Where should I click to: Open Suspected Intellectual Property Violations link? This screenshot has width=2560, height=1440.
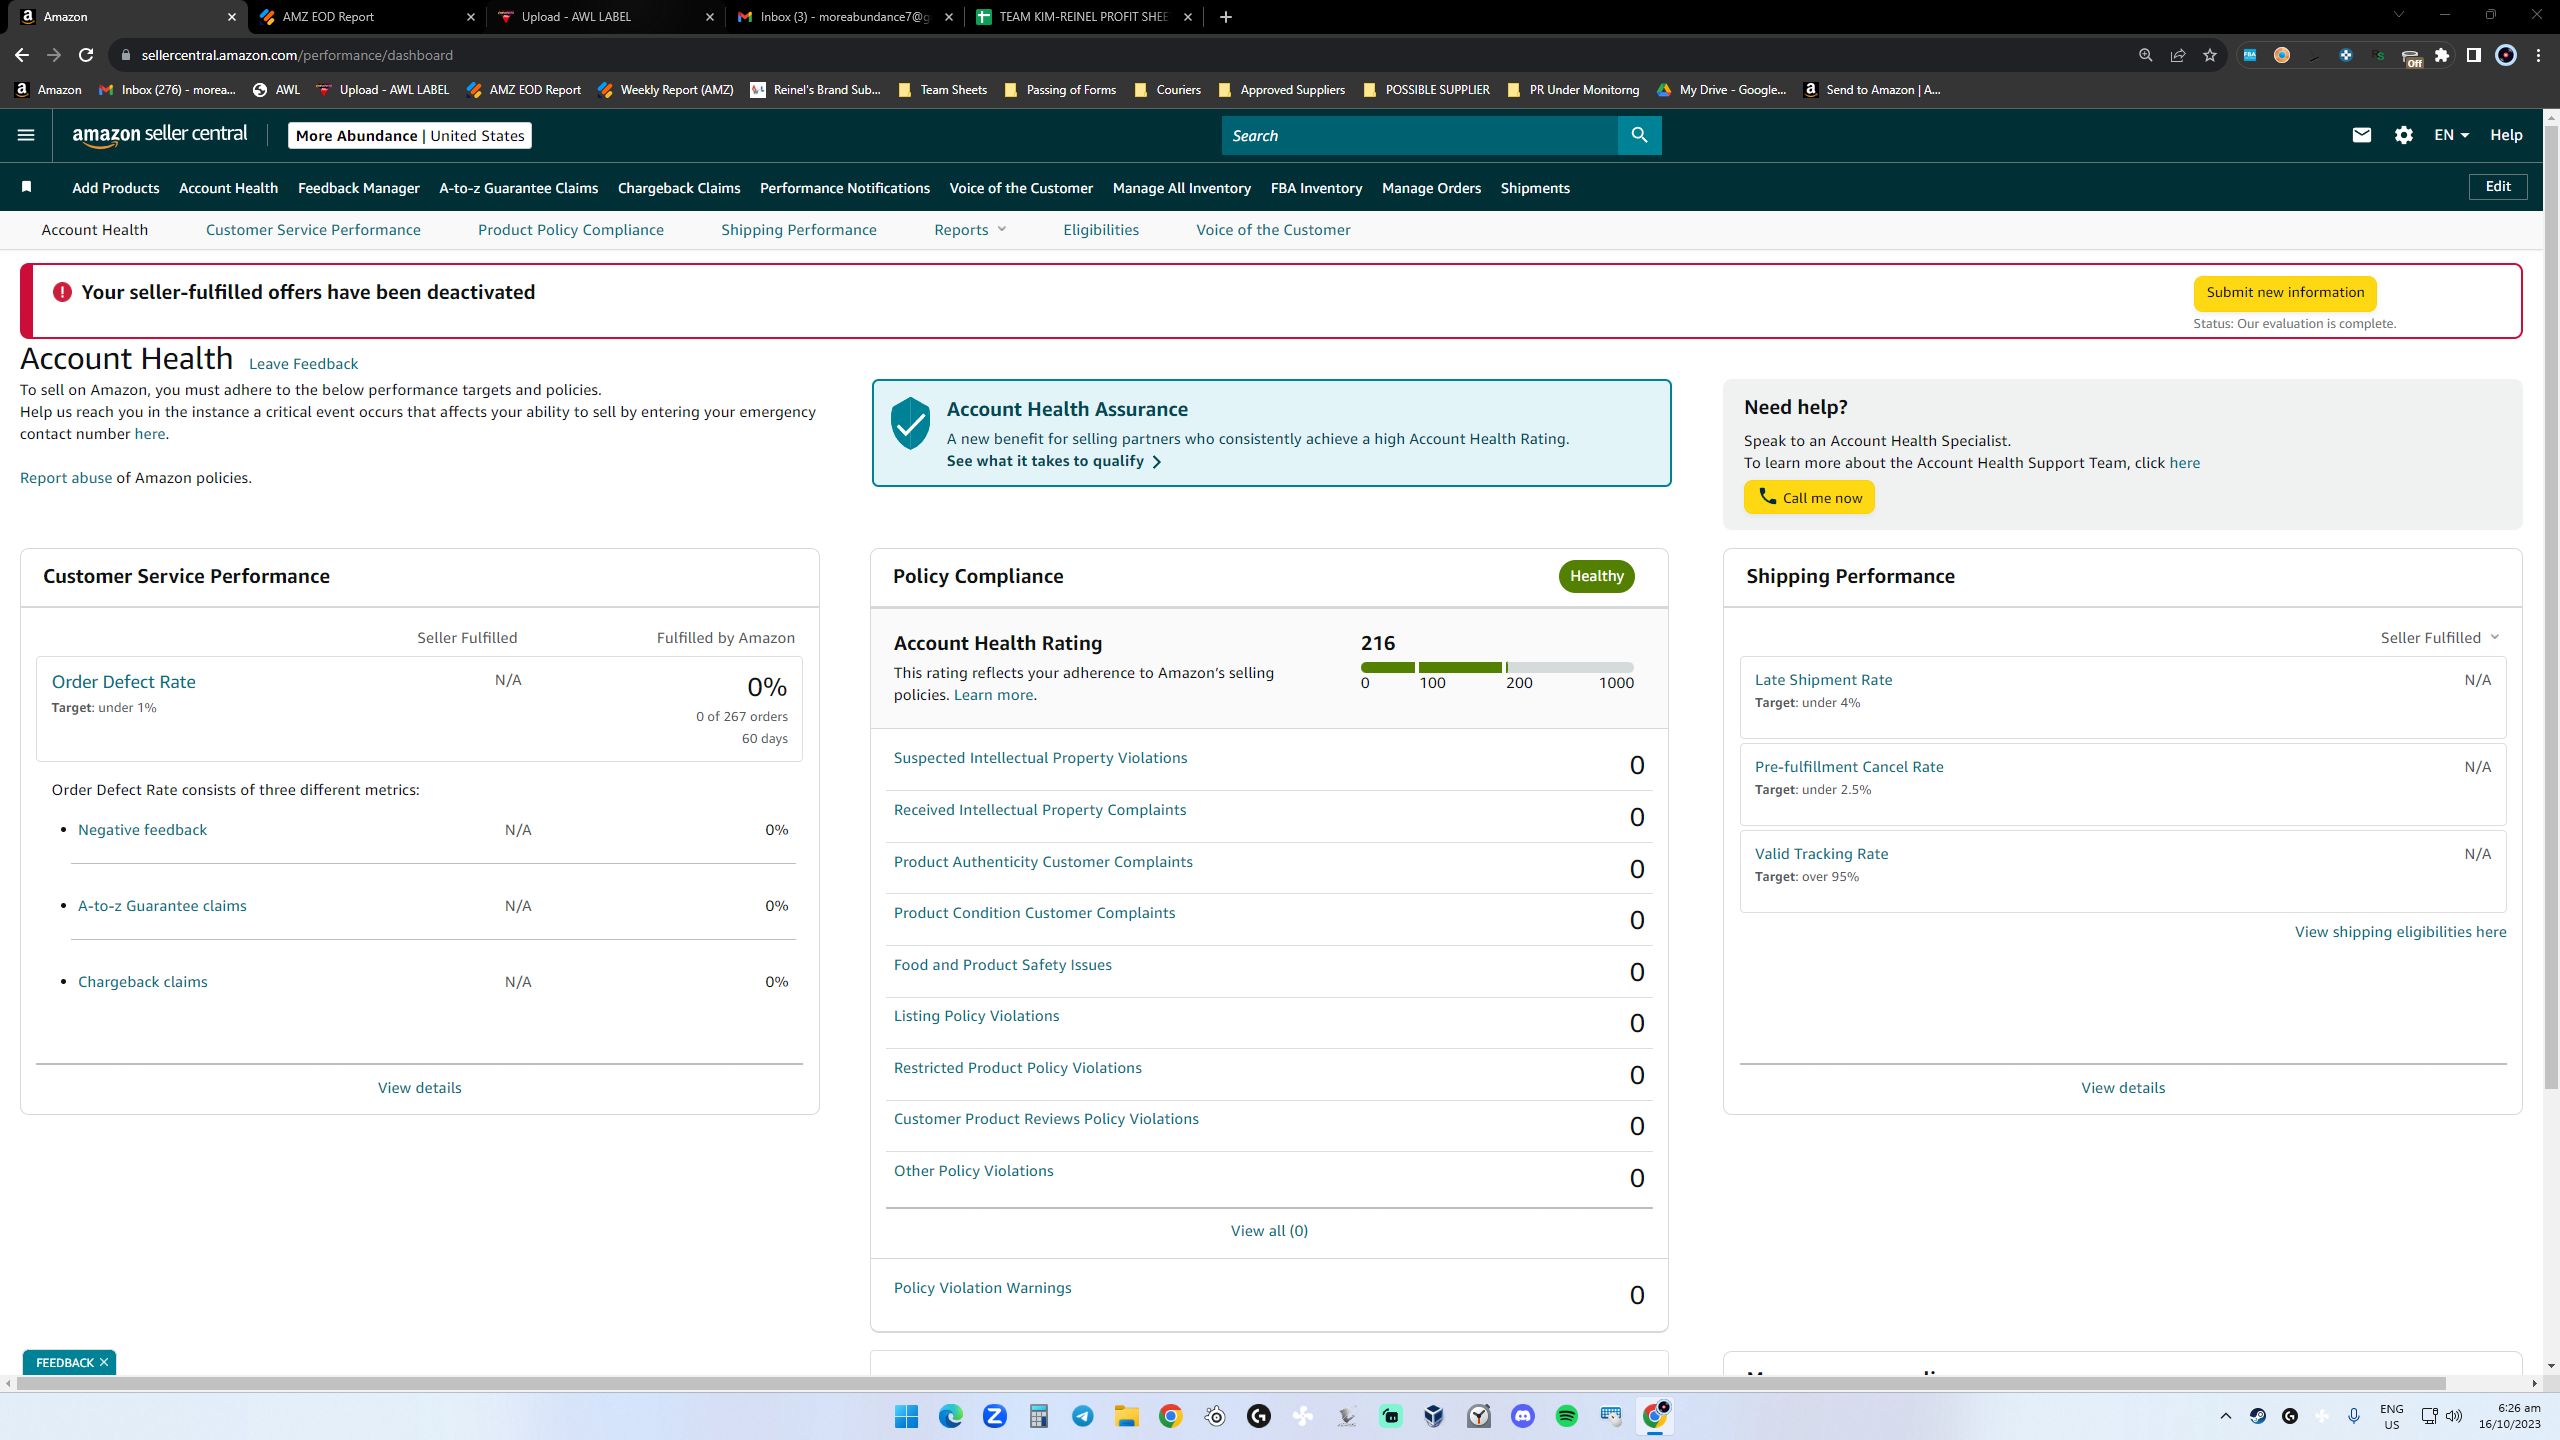click(x=1040, y=758)
